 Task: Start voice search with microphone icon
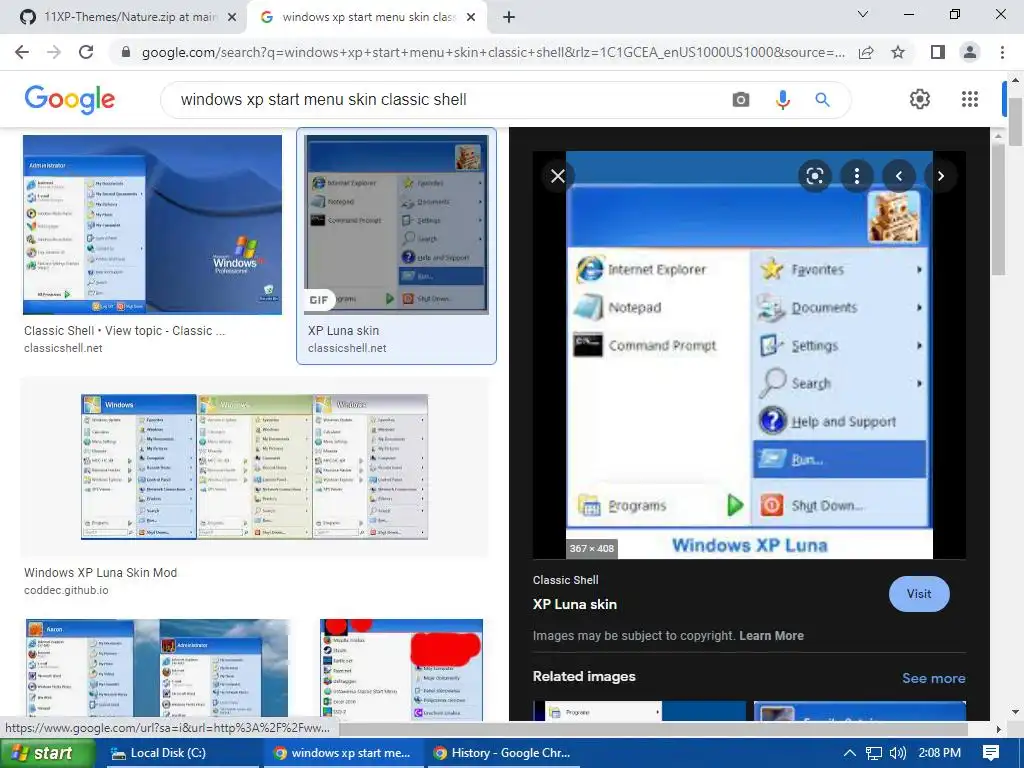782,99
